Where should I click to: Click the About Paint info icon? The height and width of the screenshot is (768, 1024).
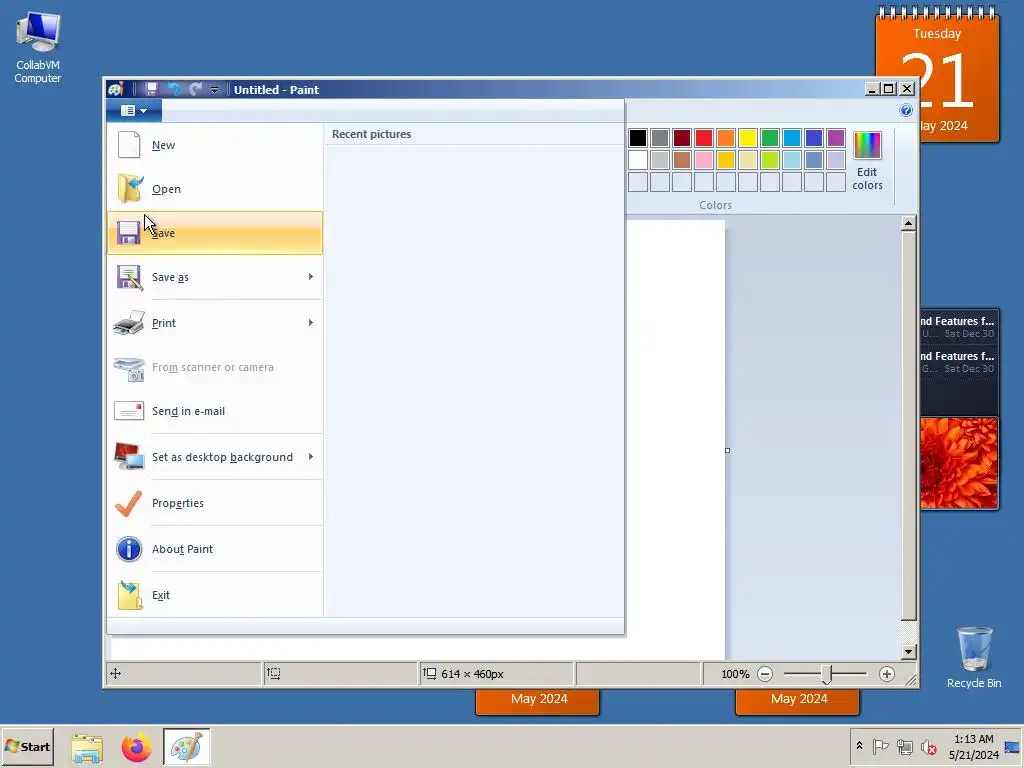129,549
